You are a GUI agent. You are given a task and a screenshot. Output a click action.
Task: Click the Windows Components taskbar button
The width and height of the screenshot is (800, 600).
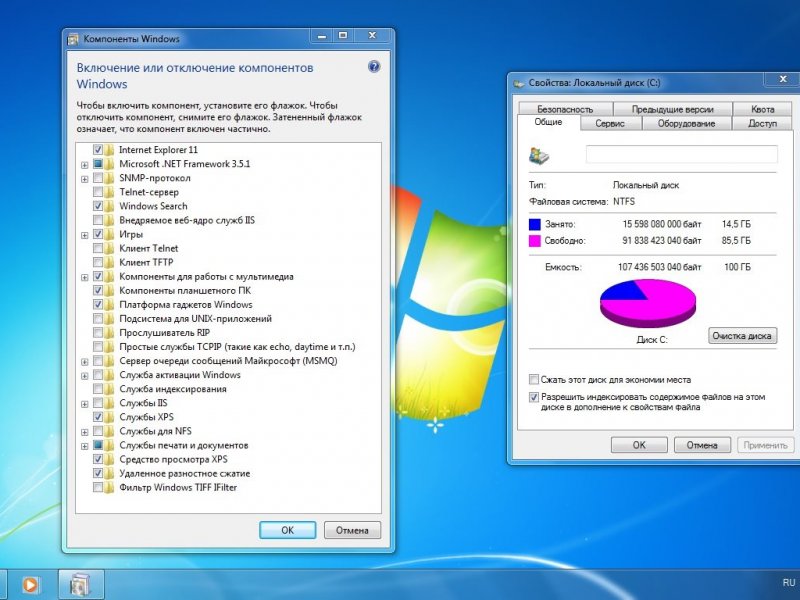[x=81, y=585]
